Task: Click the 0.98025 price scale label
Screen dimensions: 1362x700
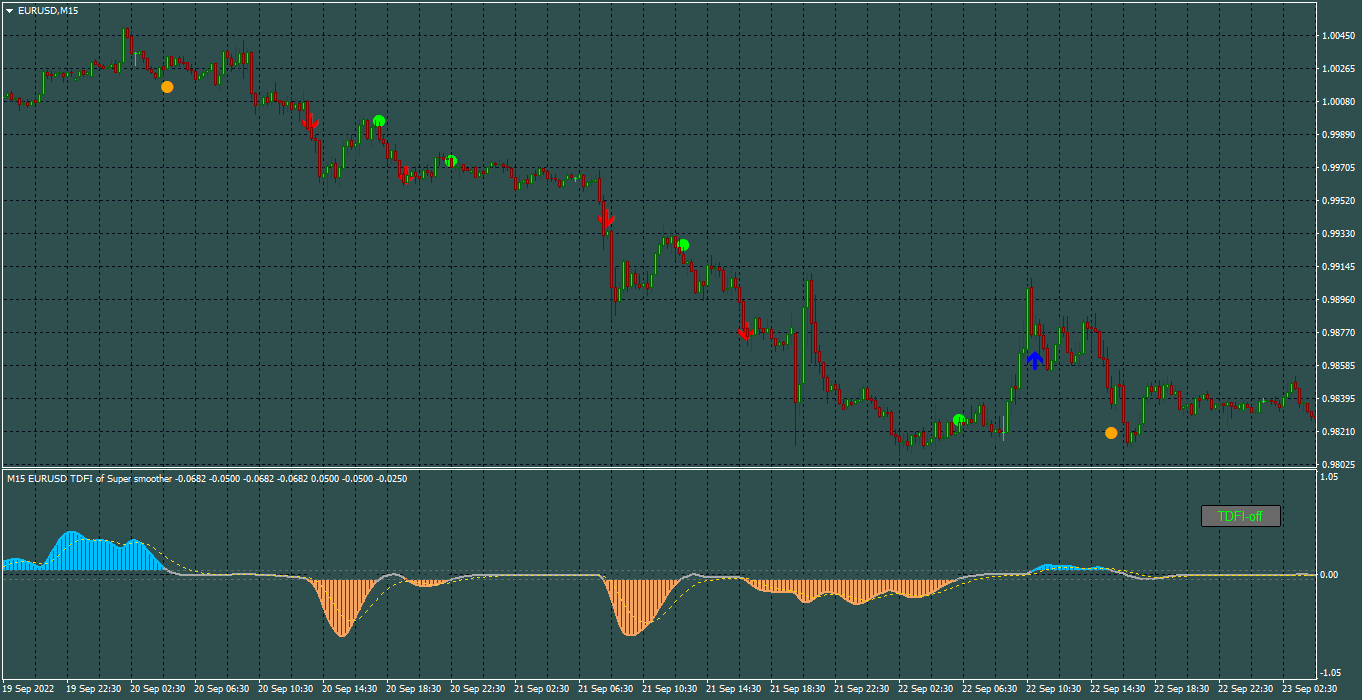Action: click(x=1338, y=465)
